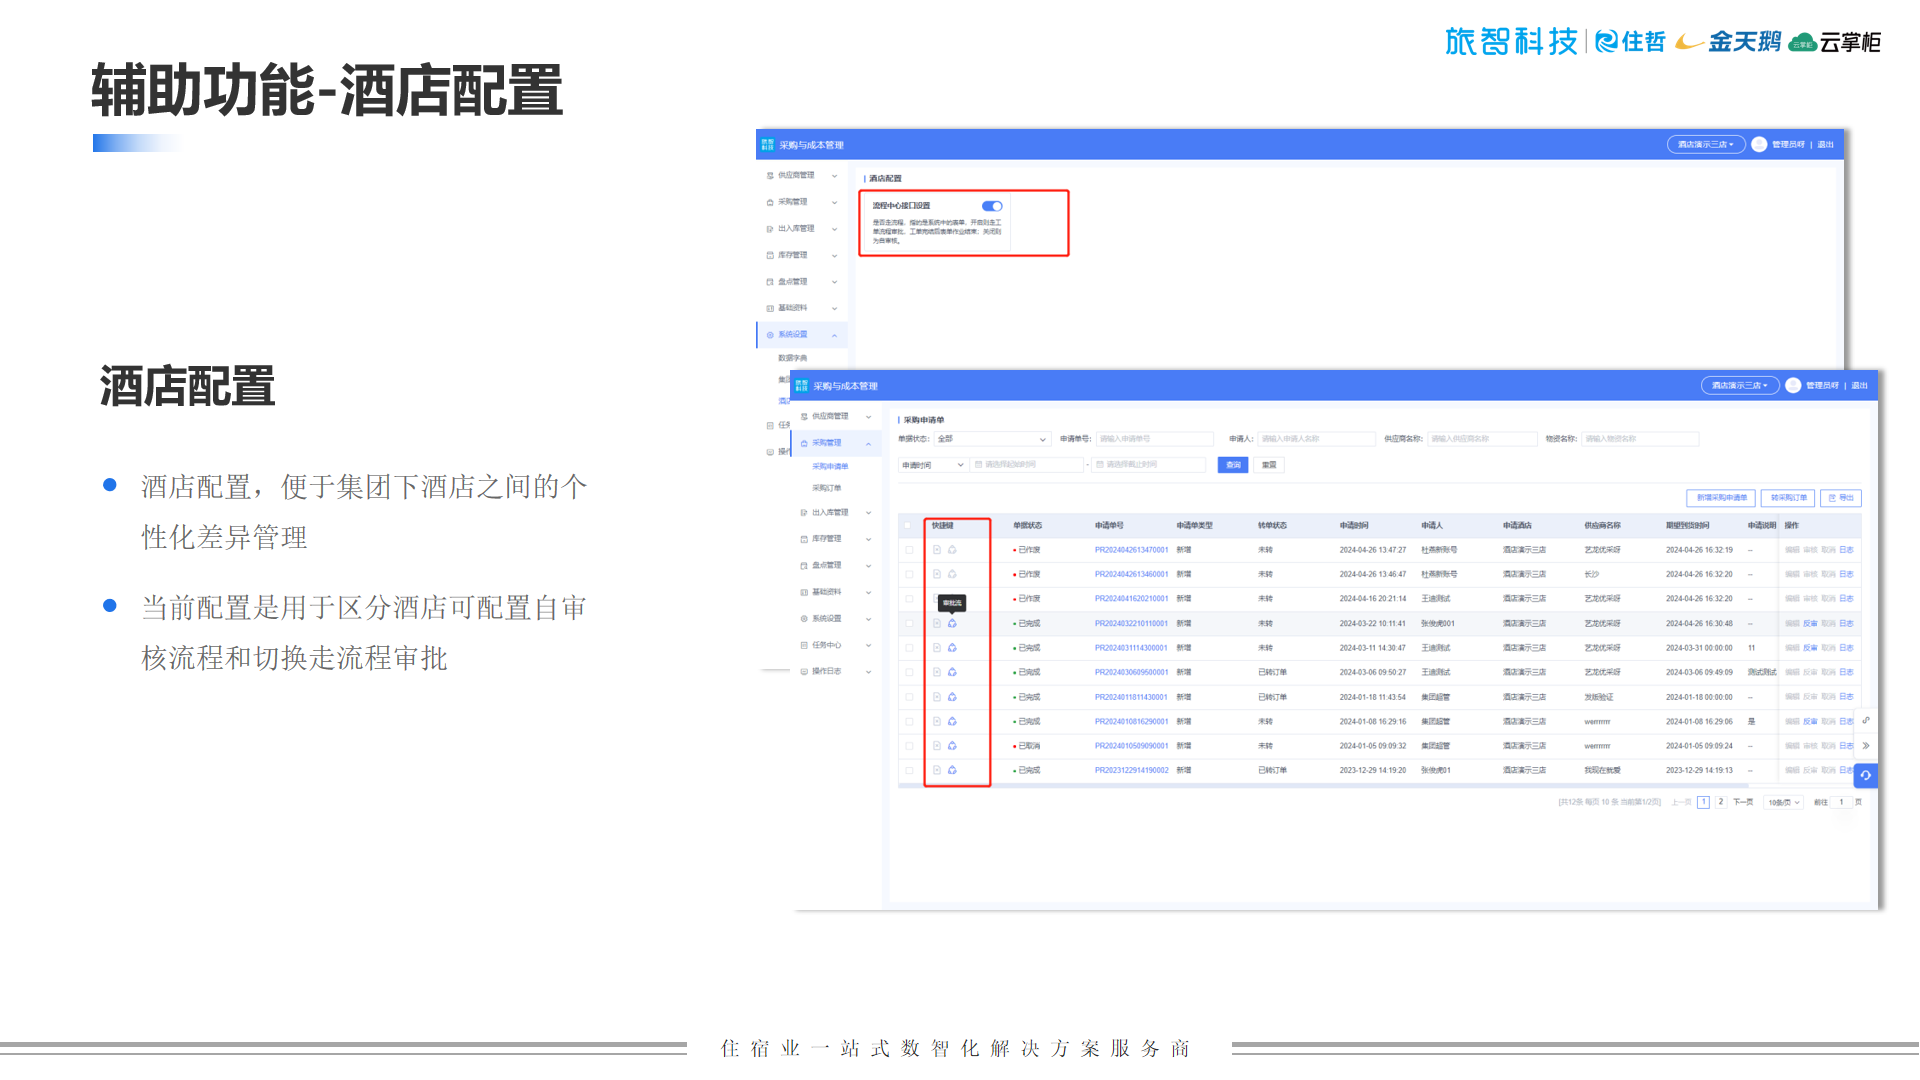Click the approval flow icon in row PR2024032210110001

coord(952,623)
